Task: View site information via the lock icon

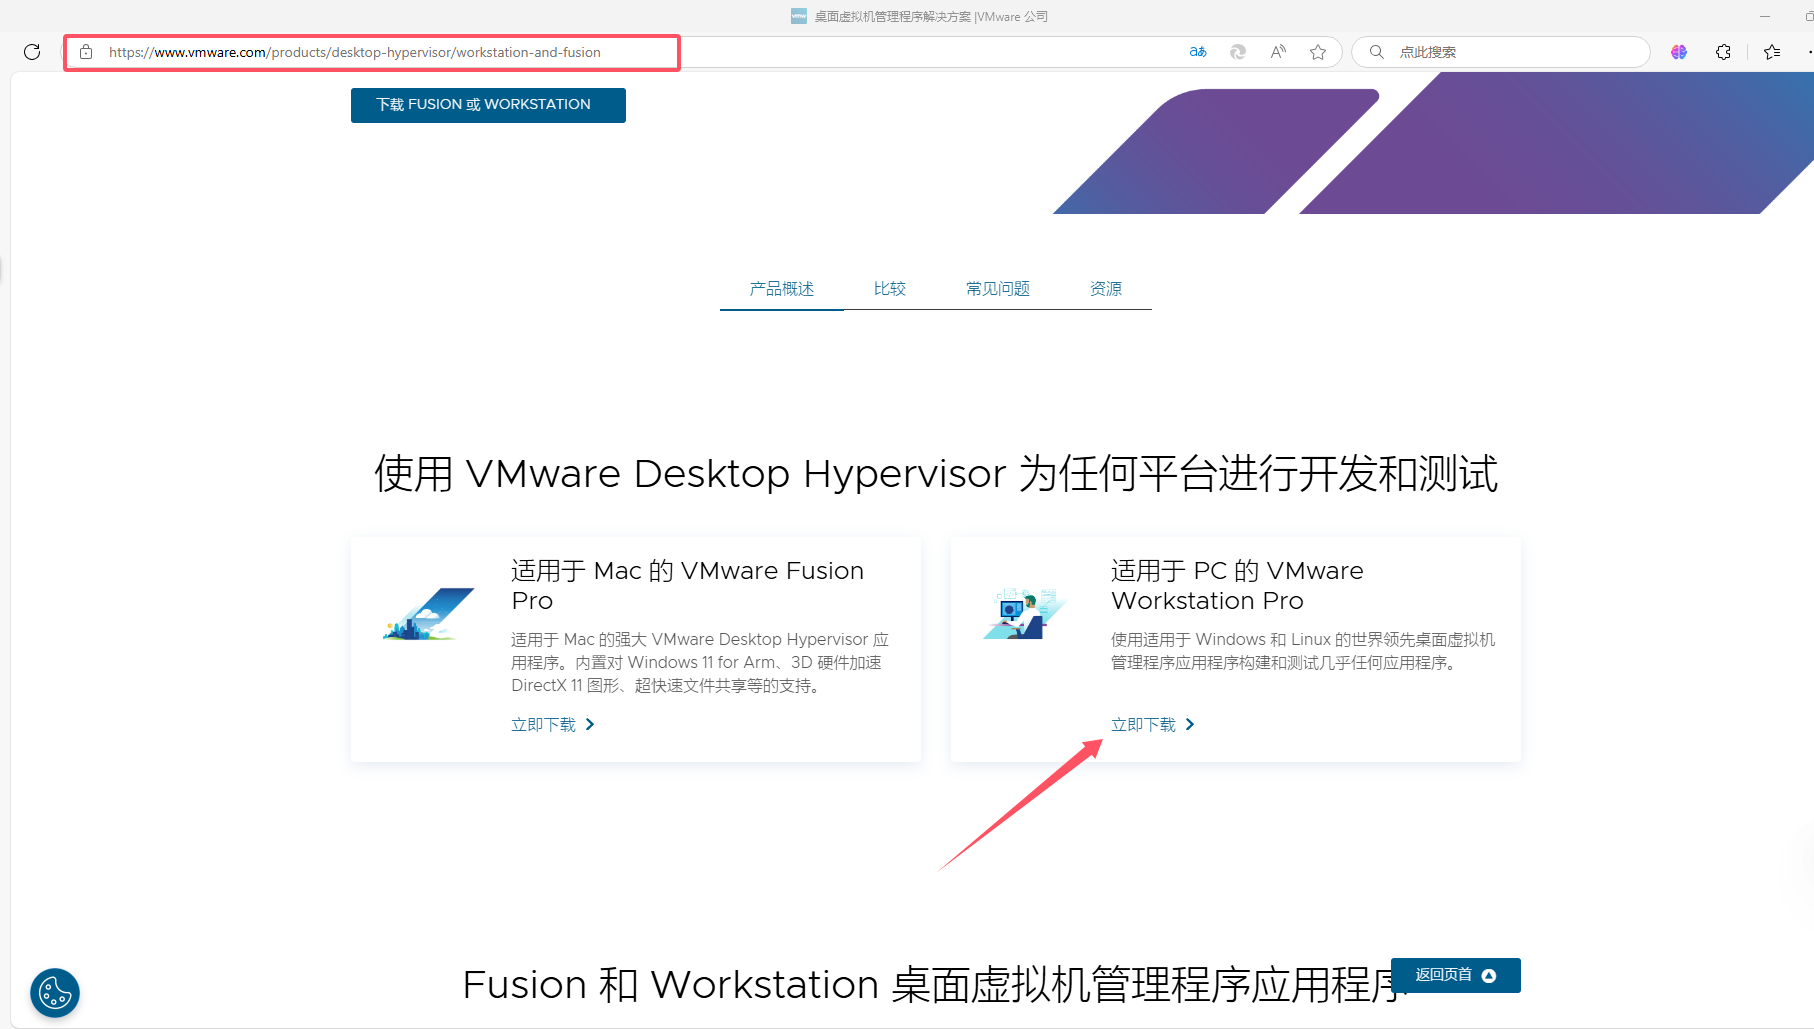Action: 86,52
